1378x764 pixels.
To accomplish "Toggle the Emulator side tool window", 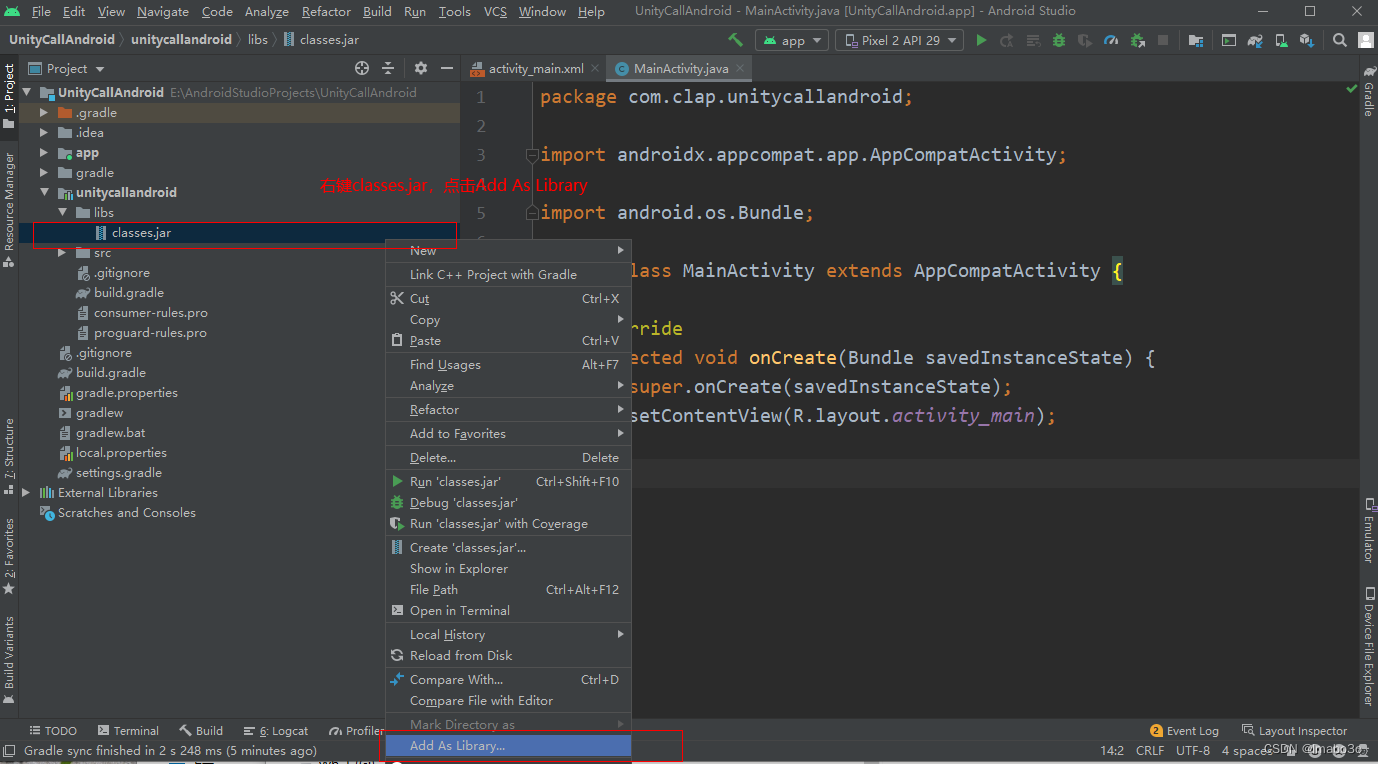I will coord(1368,531).
